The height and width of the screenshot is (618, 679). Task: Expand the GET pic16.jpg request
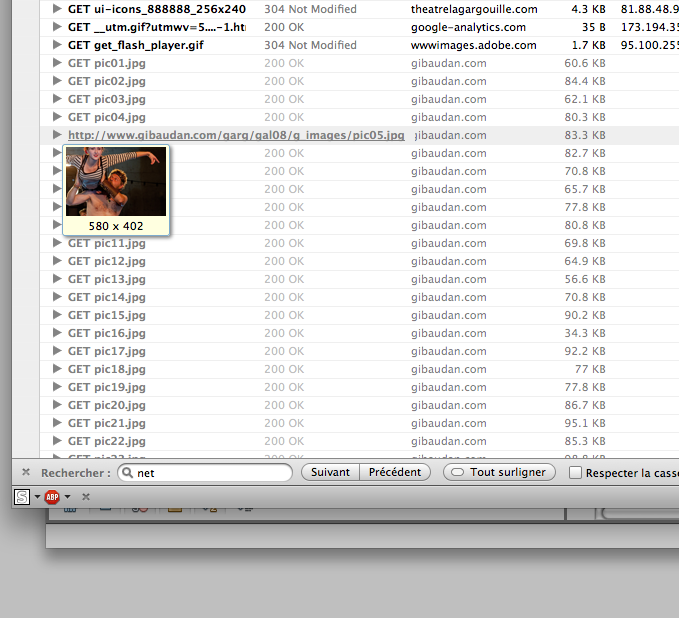pos(57,333)
